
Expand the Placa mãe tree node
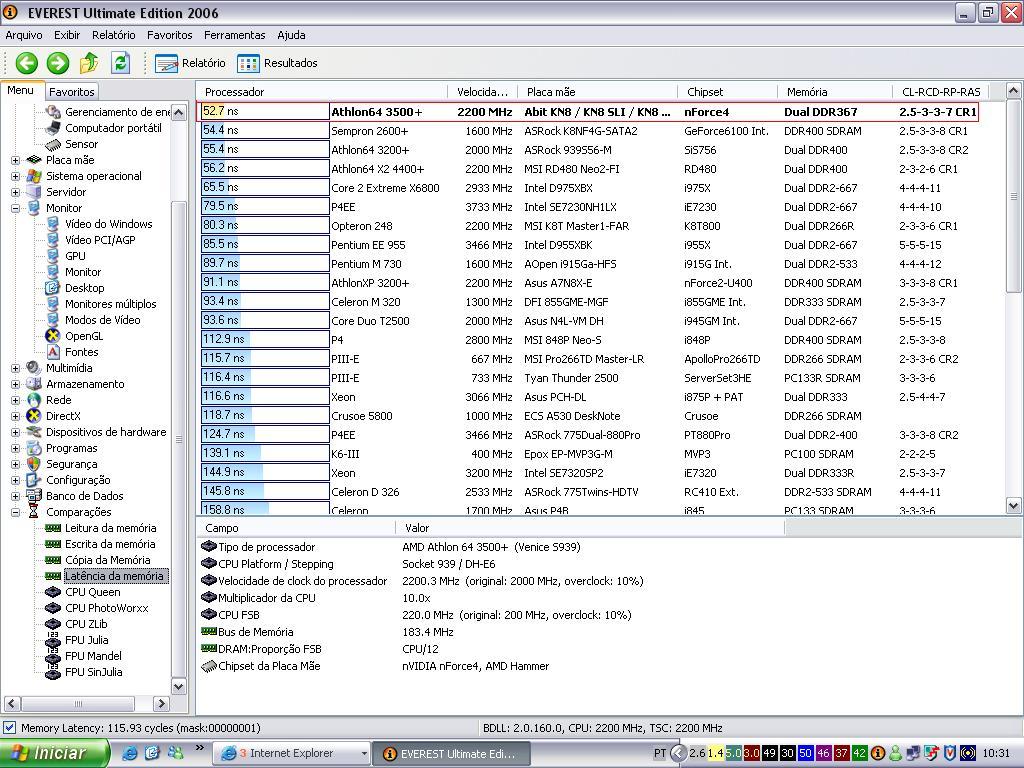coord(15,160)
